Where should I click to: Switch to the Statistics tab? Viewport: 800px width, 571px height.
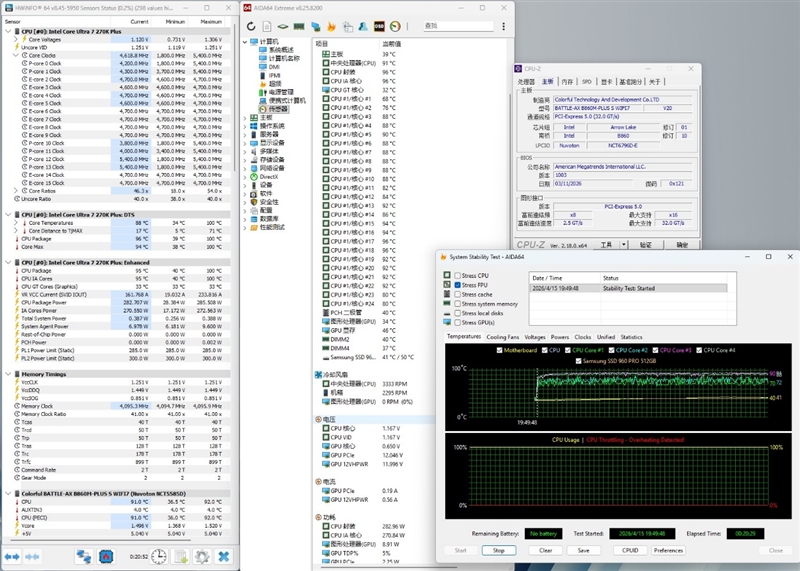coord(631,337)
